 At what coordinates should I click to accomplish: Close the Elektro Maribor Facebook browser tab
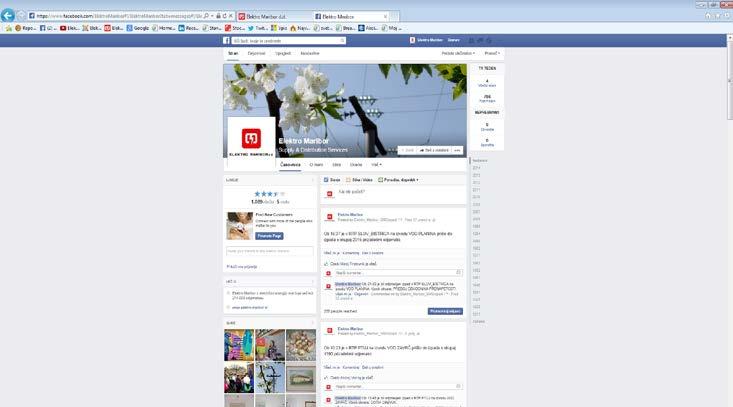tap(385, 16)
